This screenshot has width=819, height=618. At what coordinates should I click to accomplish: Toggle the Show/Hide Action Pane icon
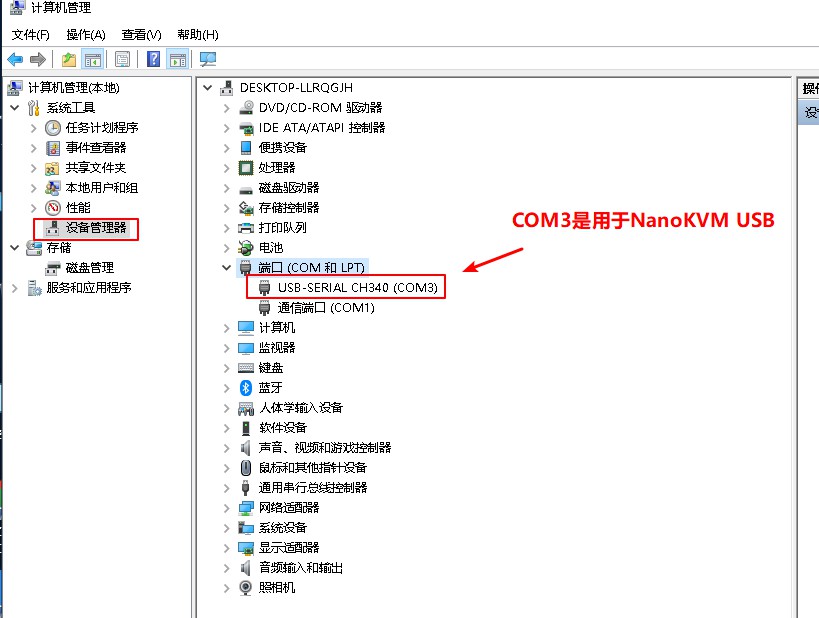tap(178, 60)
